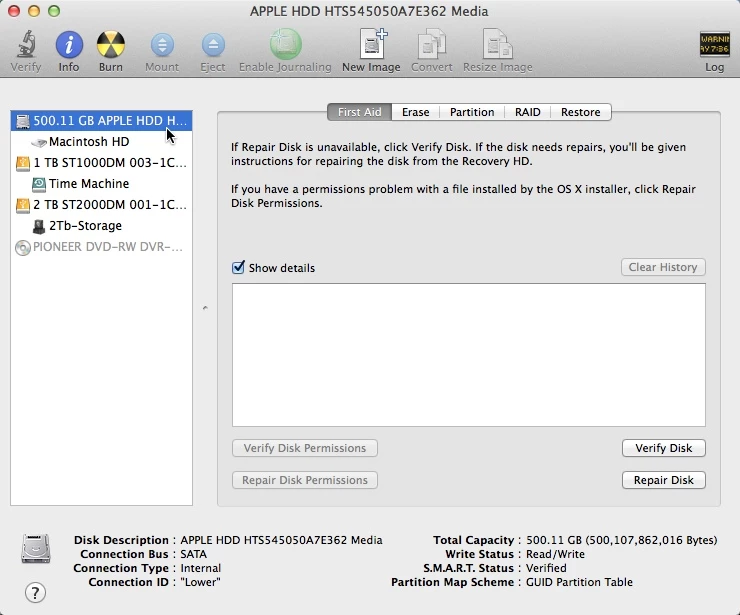
Task: Click the Connection ID "Lower" value
Action: pos(200,582)
